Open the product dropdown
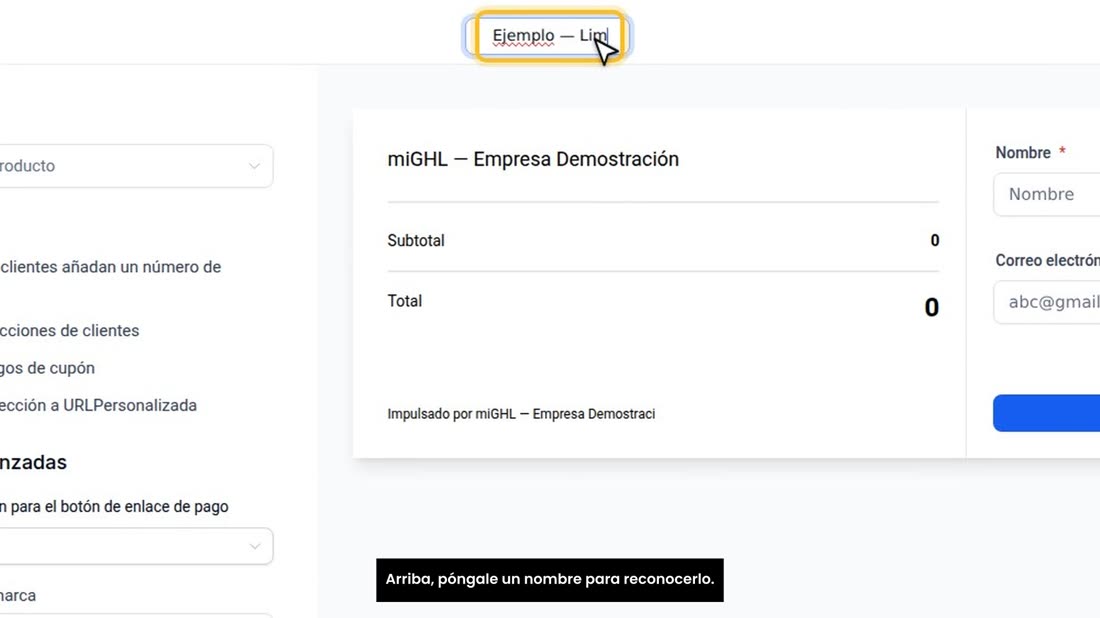This screenshot has width=1100, height=618. click(135, 166)
